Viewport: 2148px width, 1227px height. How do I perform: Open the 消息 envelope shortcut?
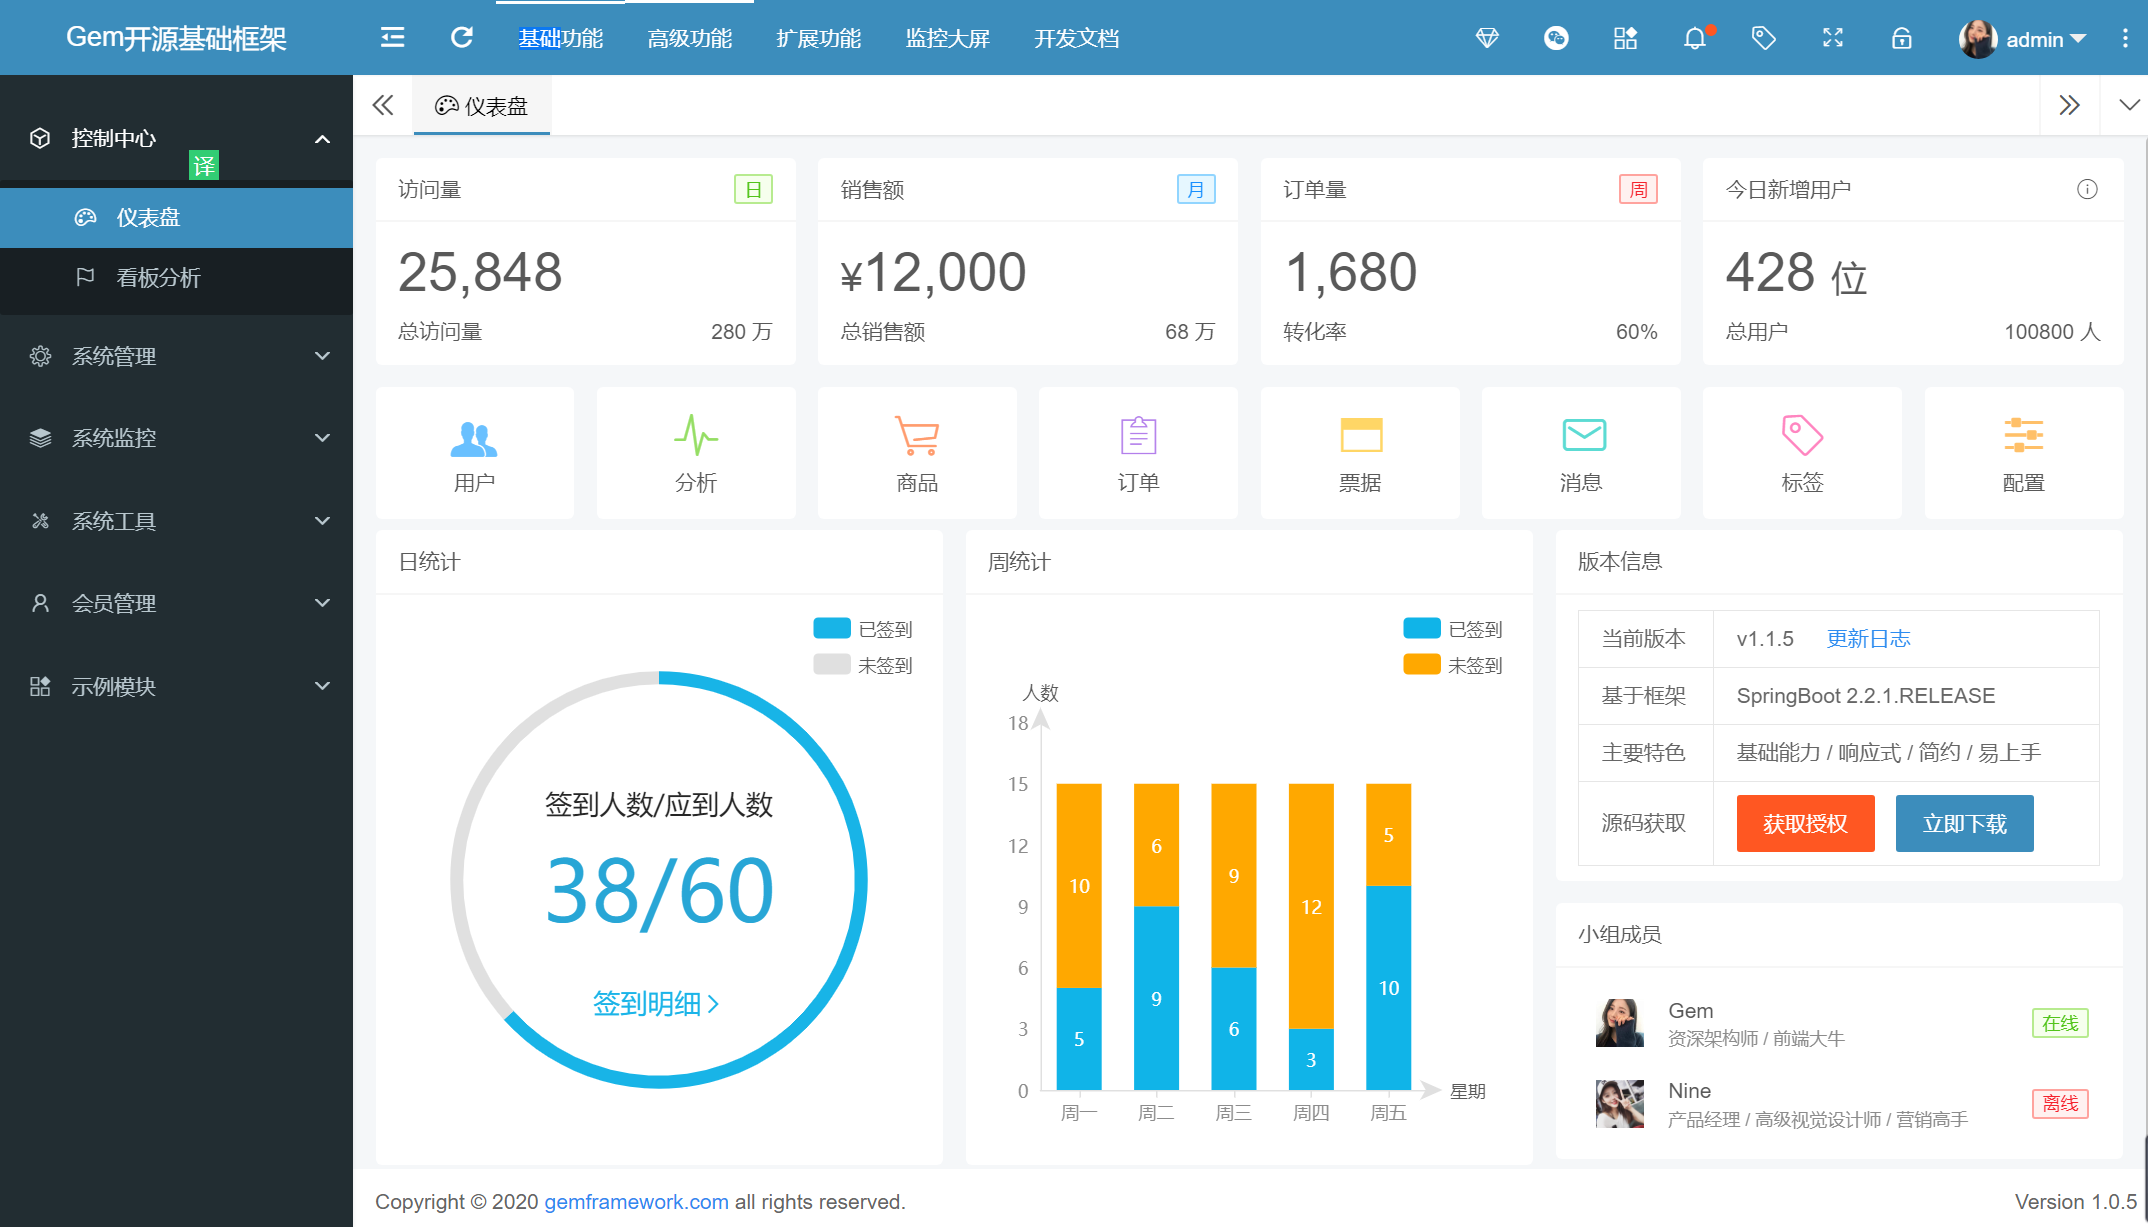click(1581, 453)
